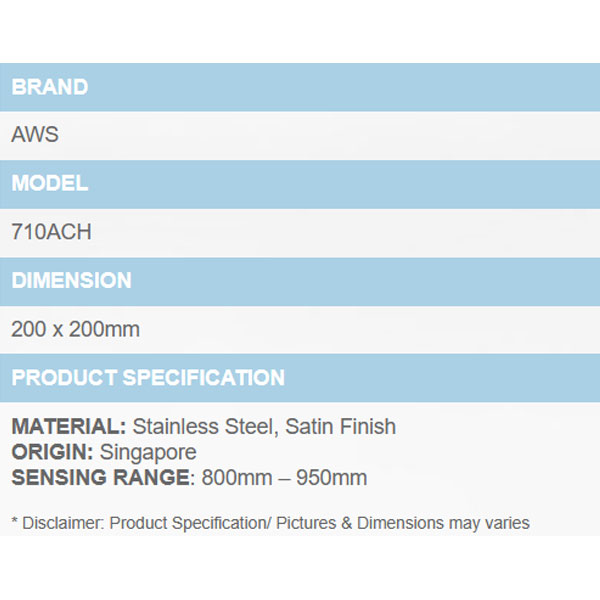Click the bold MATERIAL label
The width and height of the screenshot is (600, 600).
click(69, 427)
